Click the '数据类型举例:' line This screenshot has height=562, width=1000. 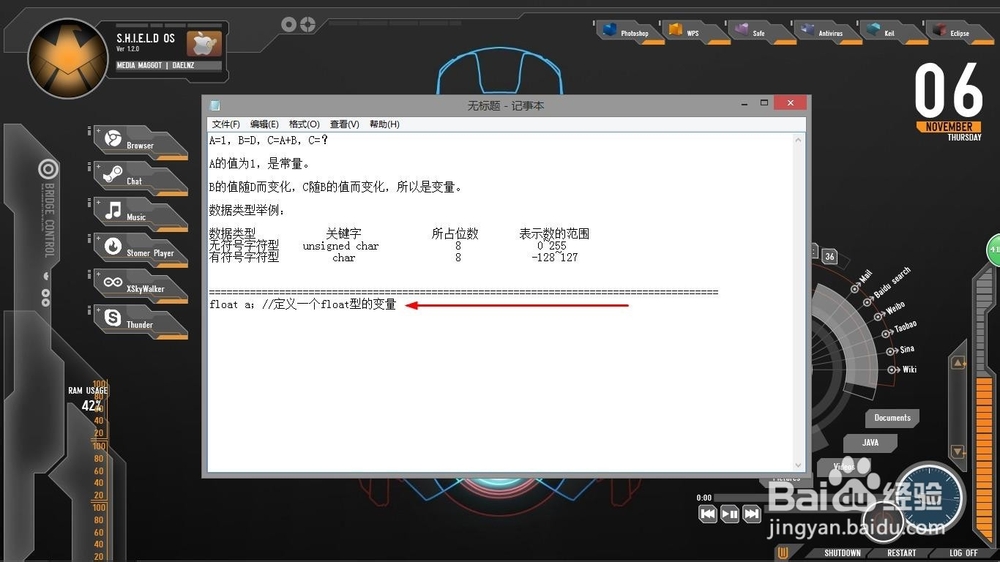[x=247, y=211]
